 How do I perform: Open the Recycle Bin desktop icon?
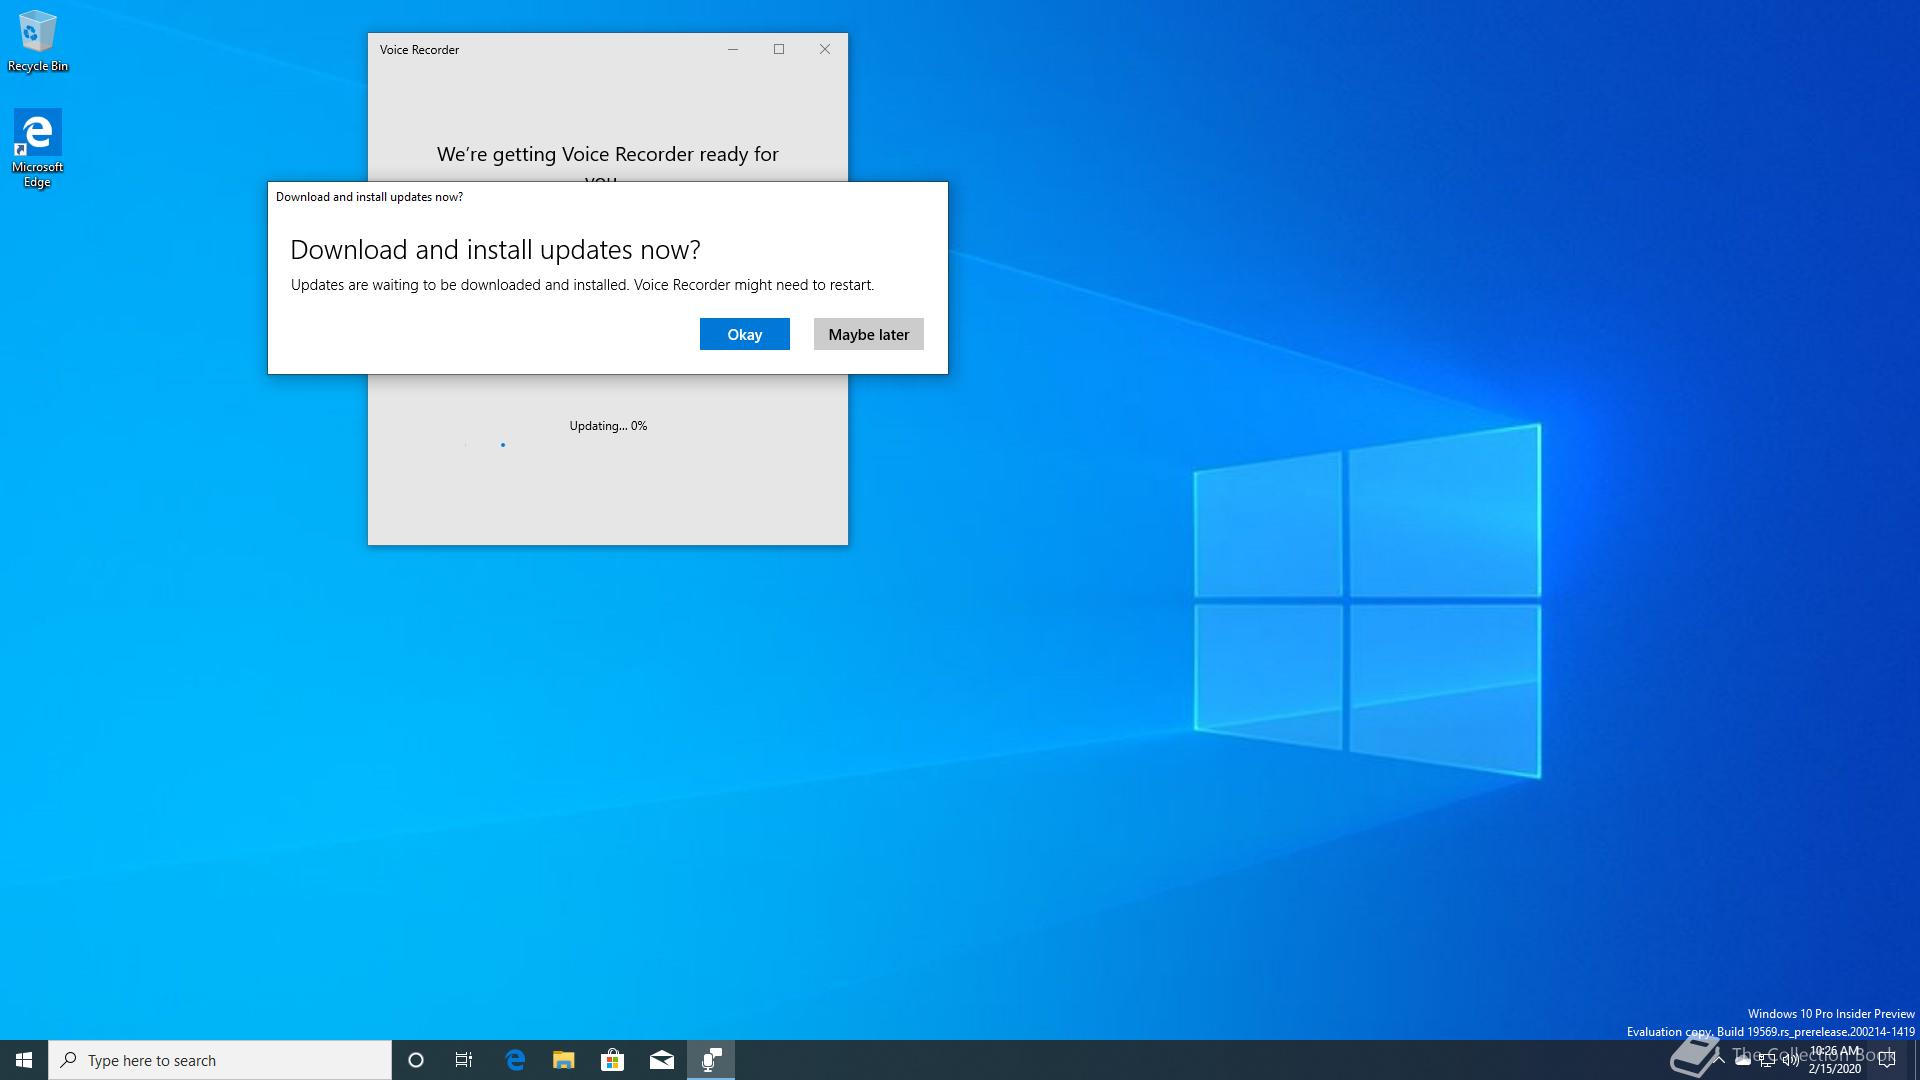[x=38, y=41]
